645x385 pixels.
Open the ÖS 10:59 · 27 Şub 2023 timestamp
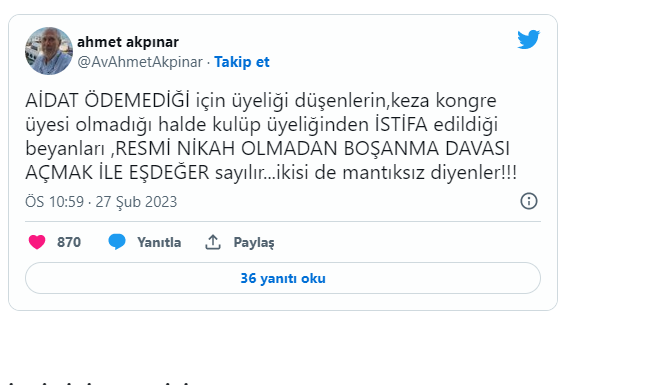click(x=101, y=202)
